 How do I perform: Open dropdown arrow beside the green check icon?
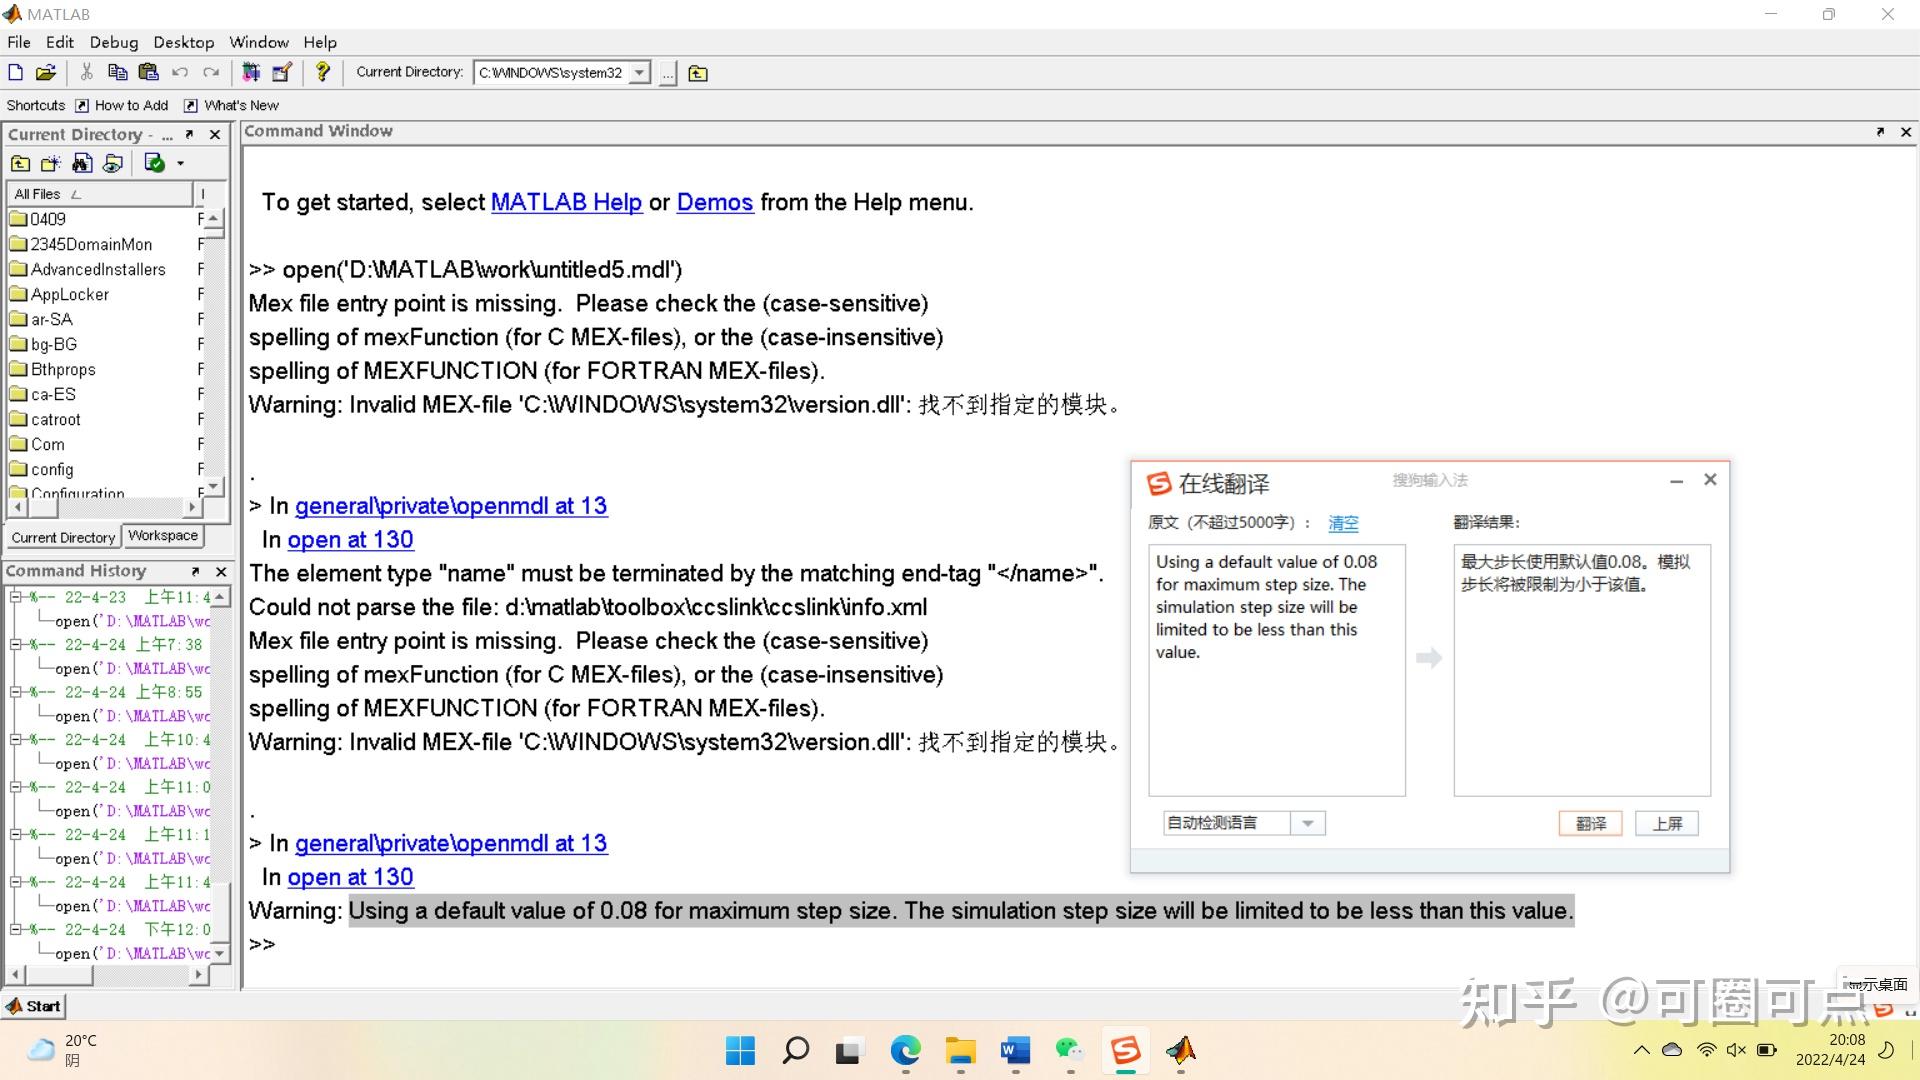pyautogui.click(x=181, y=163)
